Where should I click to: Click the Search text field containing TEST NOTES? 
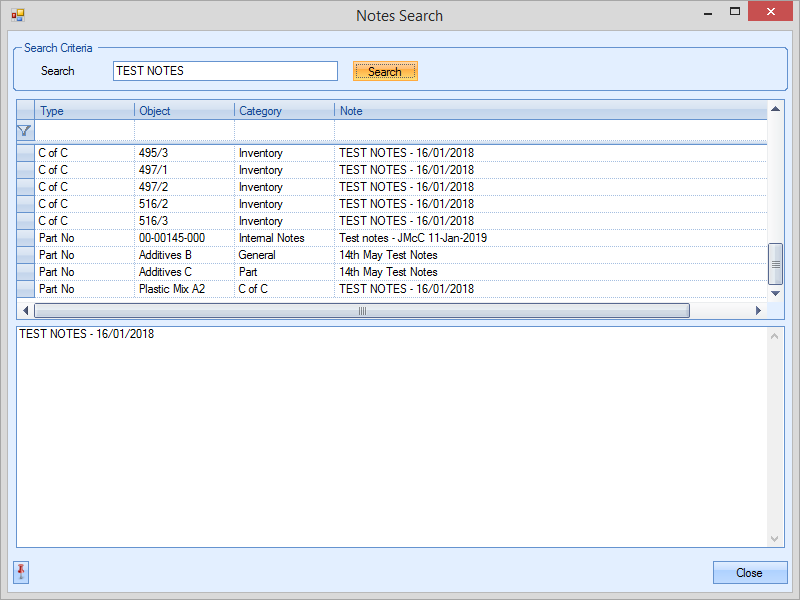click(x=225, y=71)
